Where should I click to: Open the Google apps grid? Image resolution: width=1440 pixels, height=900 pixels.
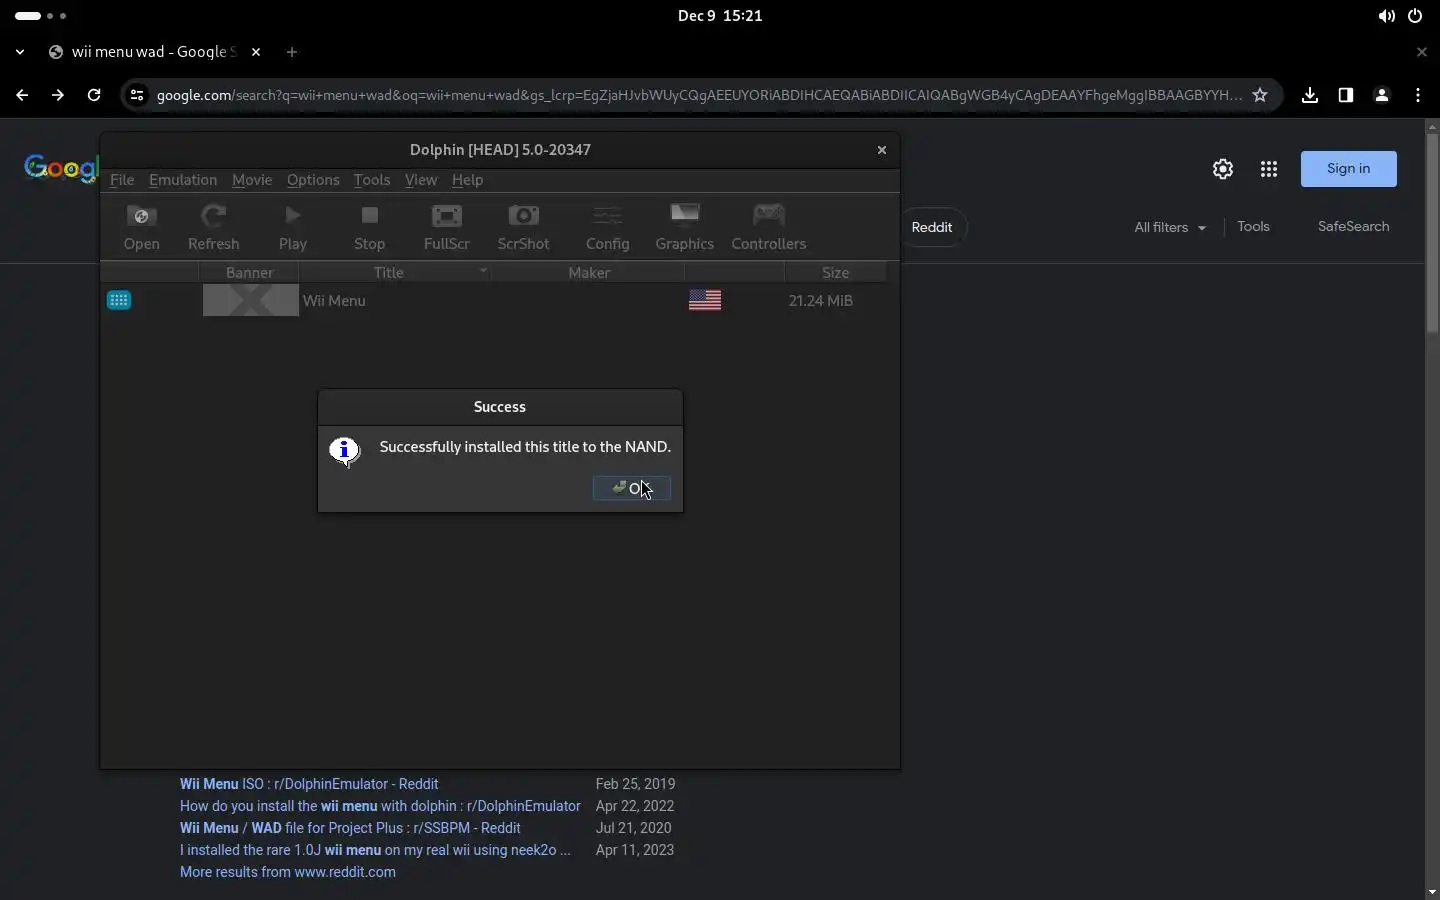[x=1269, y=169]
